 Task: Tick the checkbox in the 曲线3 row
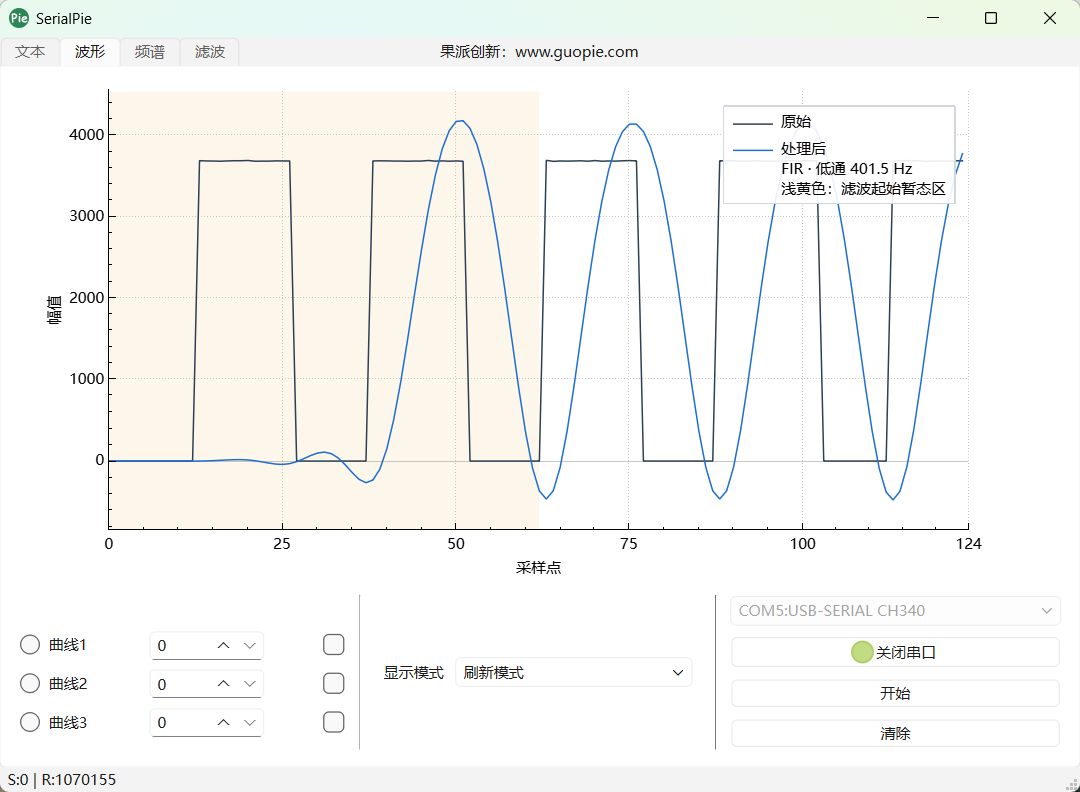(333, 722)
